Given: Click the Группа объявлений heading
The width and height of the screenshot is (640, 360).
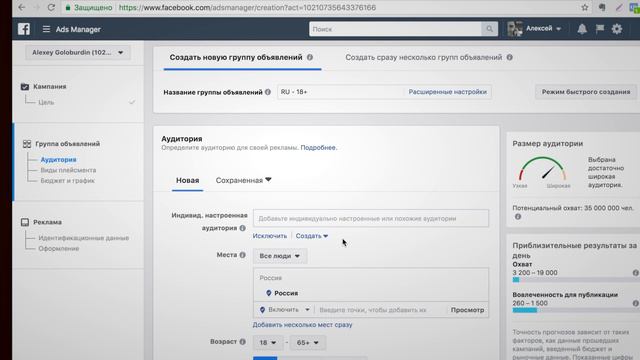Looking at the screenshot, I should 67,144.
